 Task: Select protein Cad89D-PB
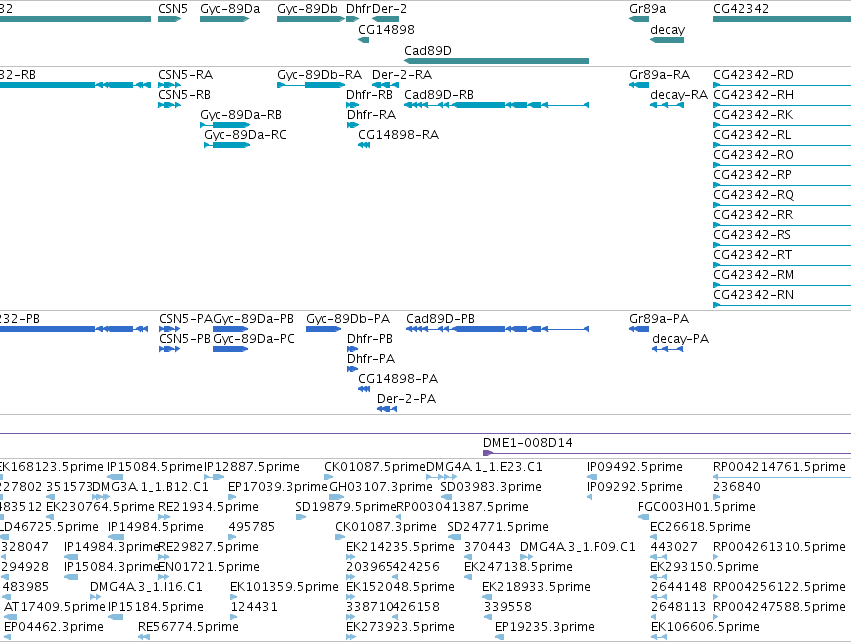coord(440,319)
